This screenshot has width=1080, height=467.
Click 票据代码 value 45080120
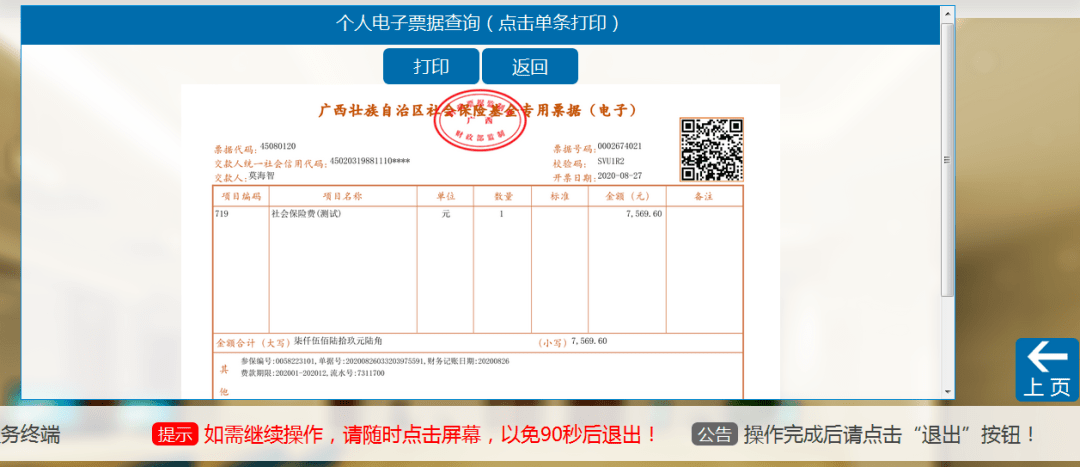278,147
